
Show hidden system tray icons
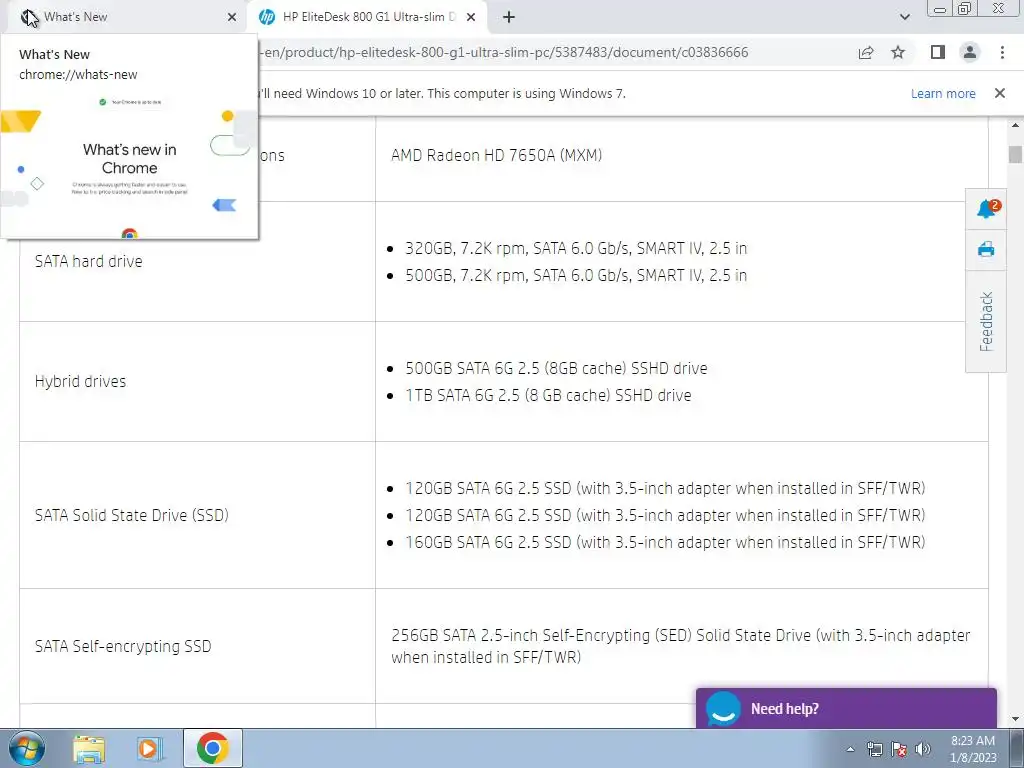(x=850, y=749)
